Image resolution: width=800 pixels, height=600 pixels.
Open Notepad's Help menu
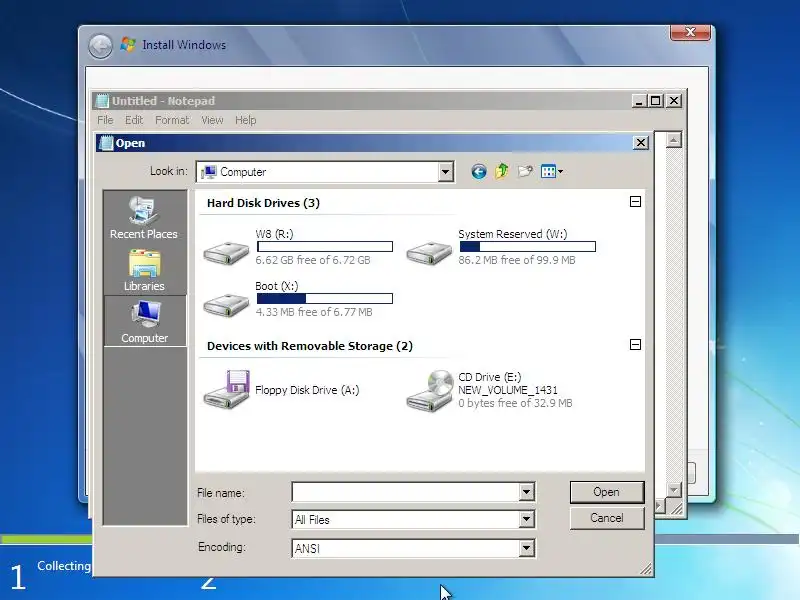(x=245, y=120)
